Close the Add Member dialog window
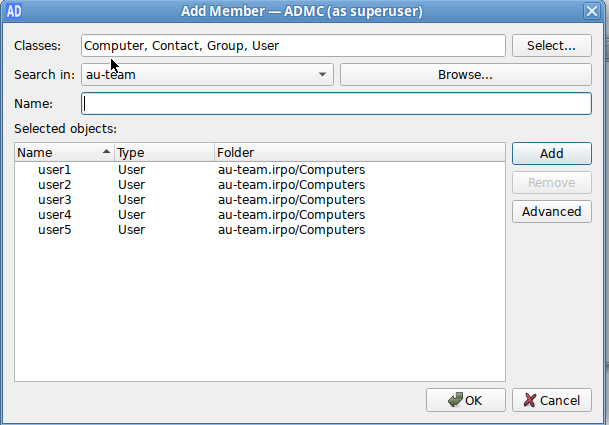Screen dimensions: 609x425 pyautogui.click(x=591, y=11)
